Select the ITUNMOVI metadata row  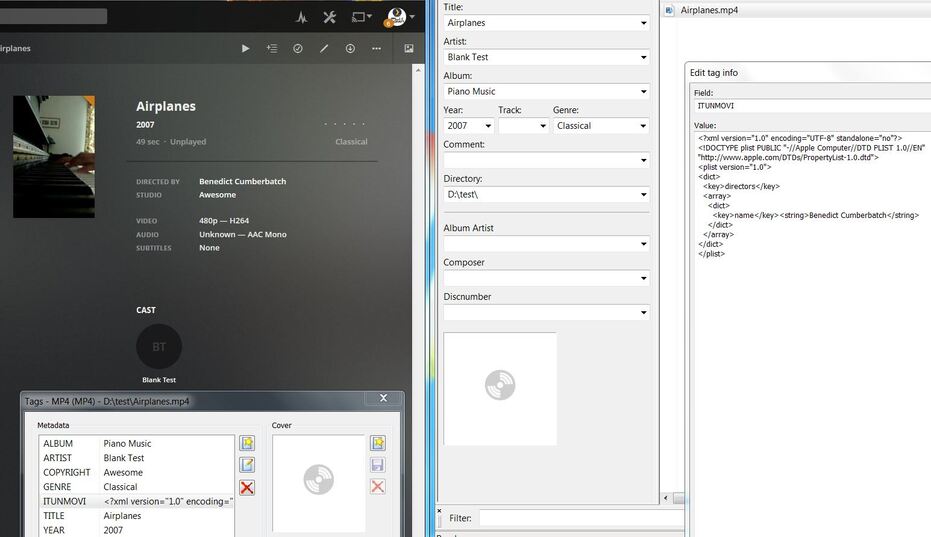pyautogui.click(x=137, y=501)
